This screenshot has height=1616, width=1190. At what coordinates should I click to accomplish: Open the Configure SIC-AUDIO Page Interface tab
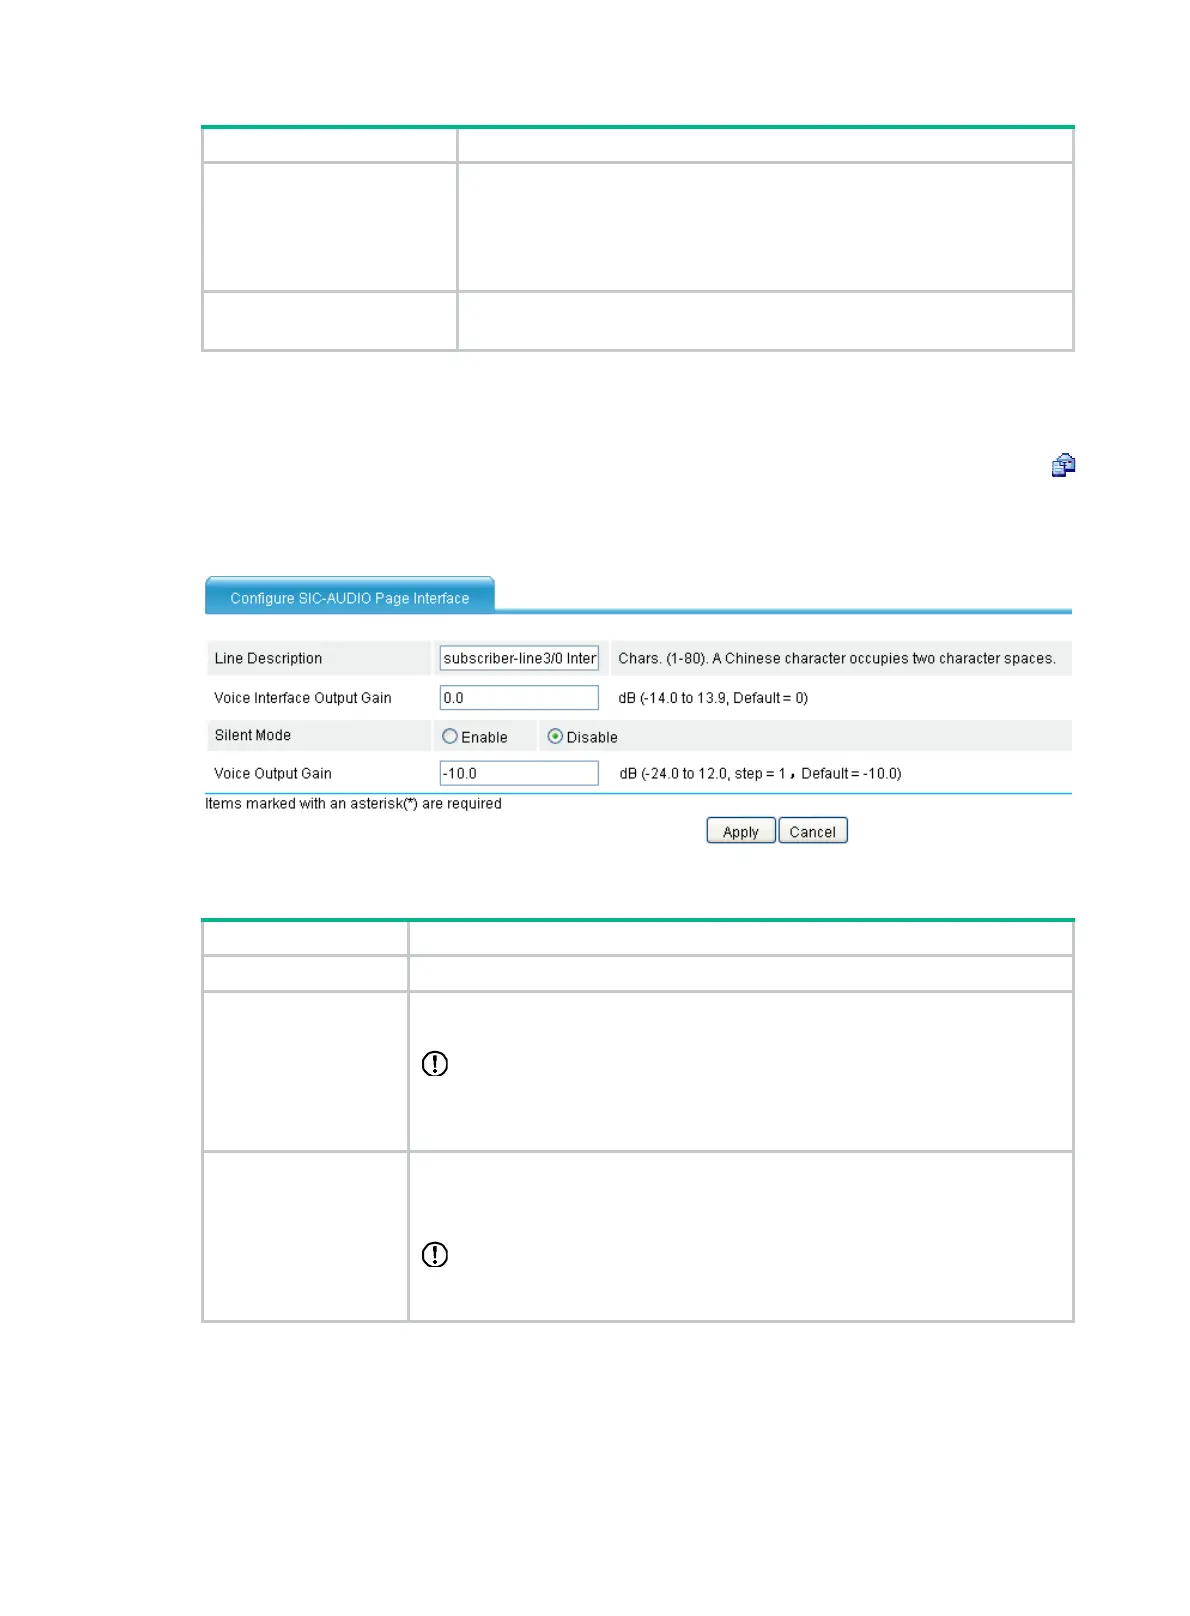click(349, 596)
